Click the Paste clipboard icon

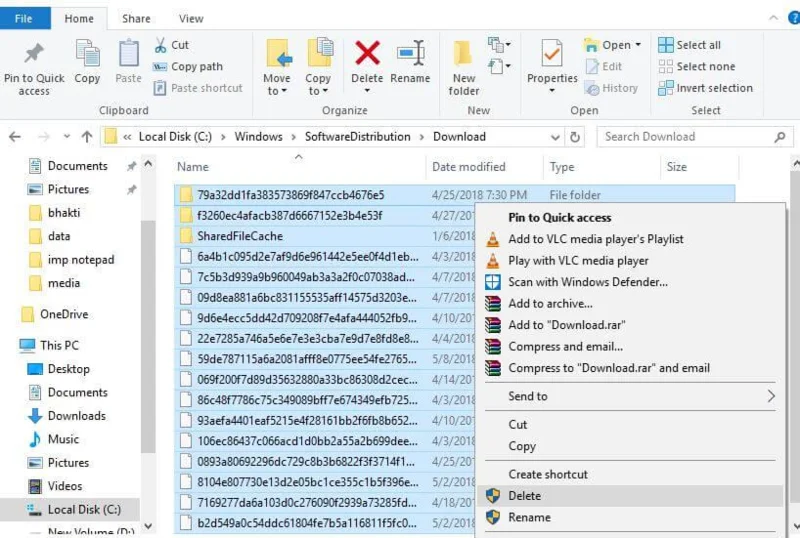129,53
